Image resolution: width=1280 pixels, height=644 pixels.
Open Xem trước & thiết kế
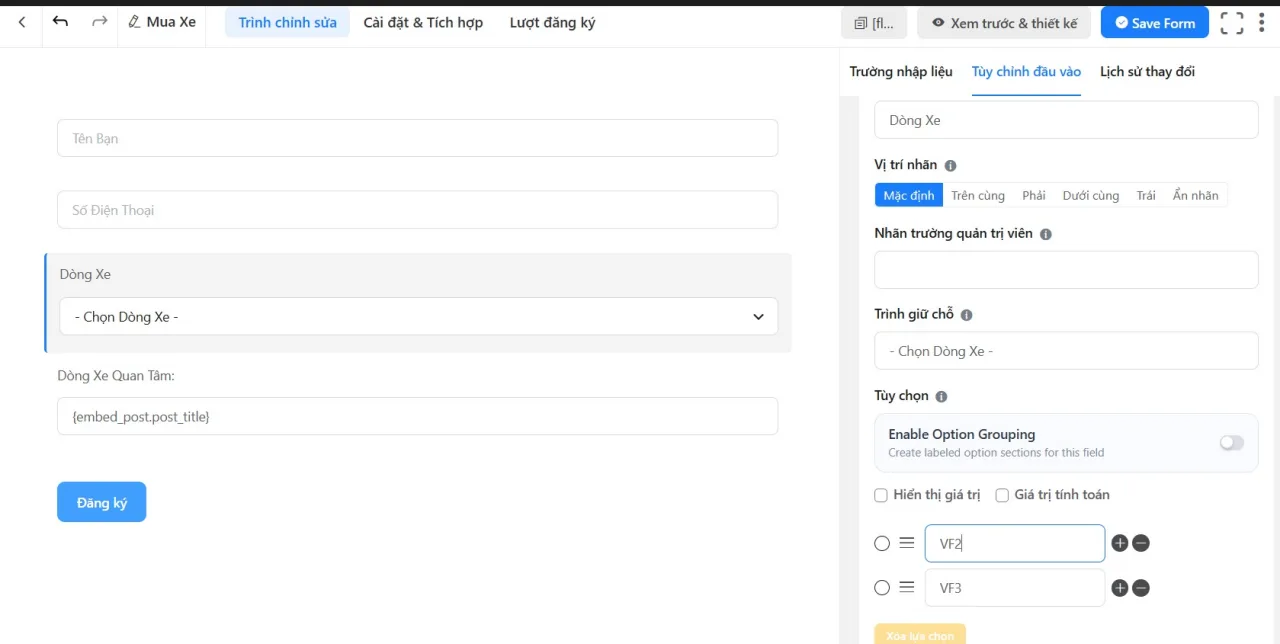(1004, 23)
